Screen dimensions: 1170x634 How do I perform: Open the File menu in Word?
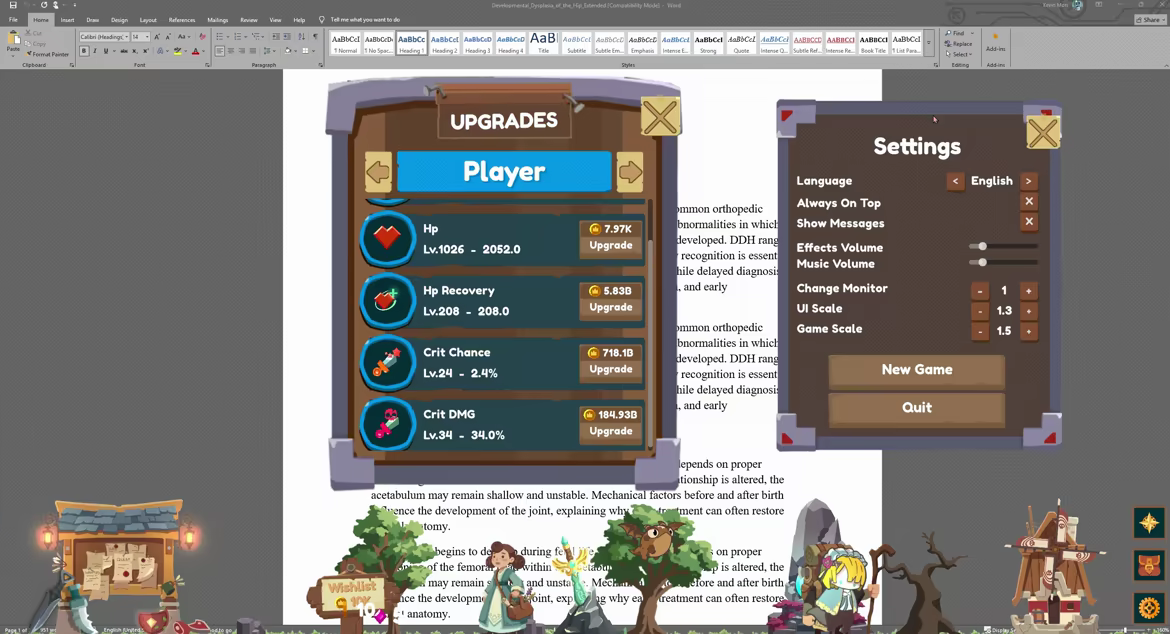click(13, 20)
